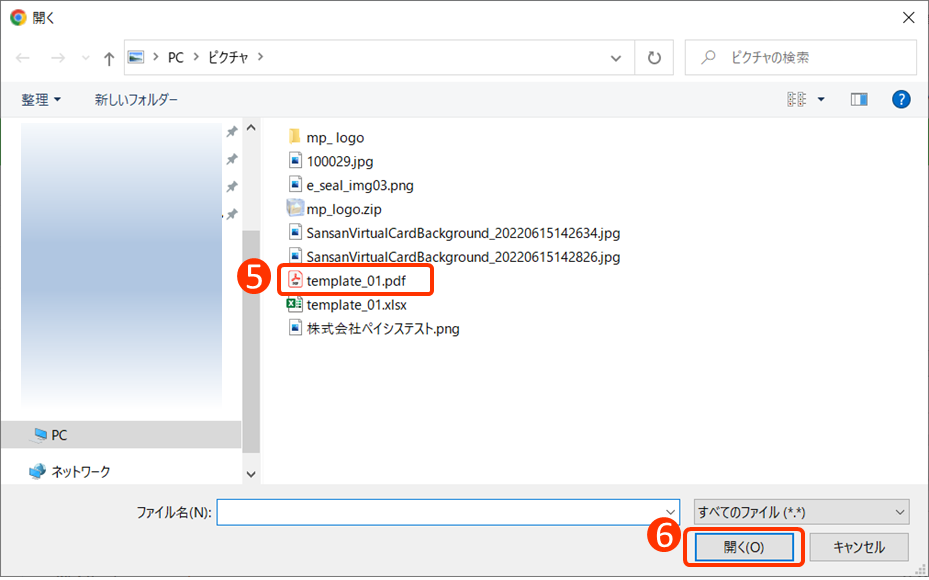Select the mp_logo.zip archive

click(x=343, y=209)
